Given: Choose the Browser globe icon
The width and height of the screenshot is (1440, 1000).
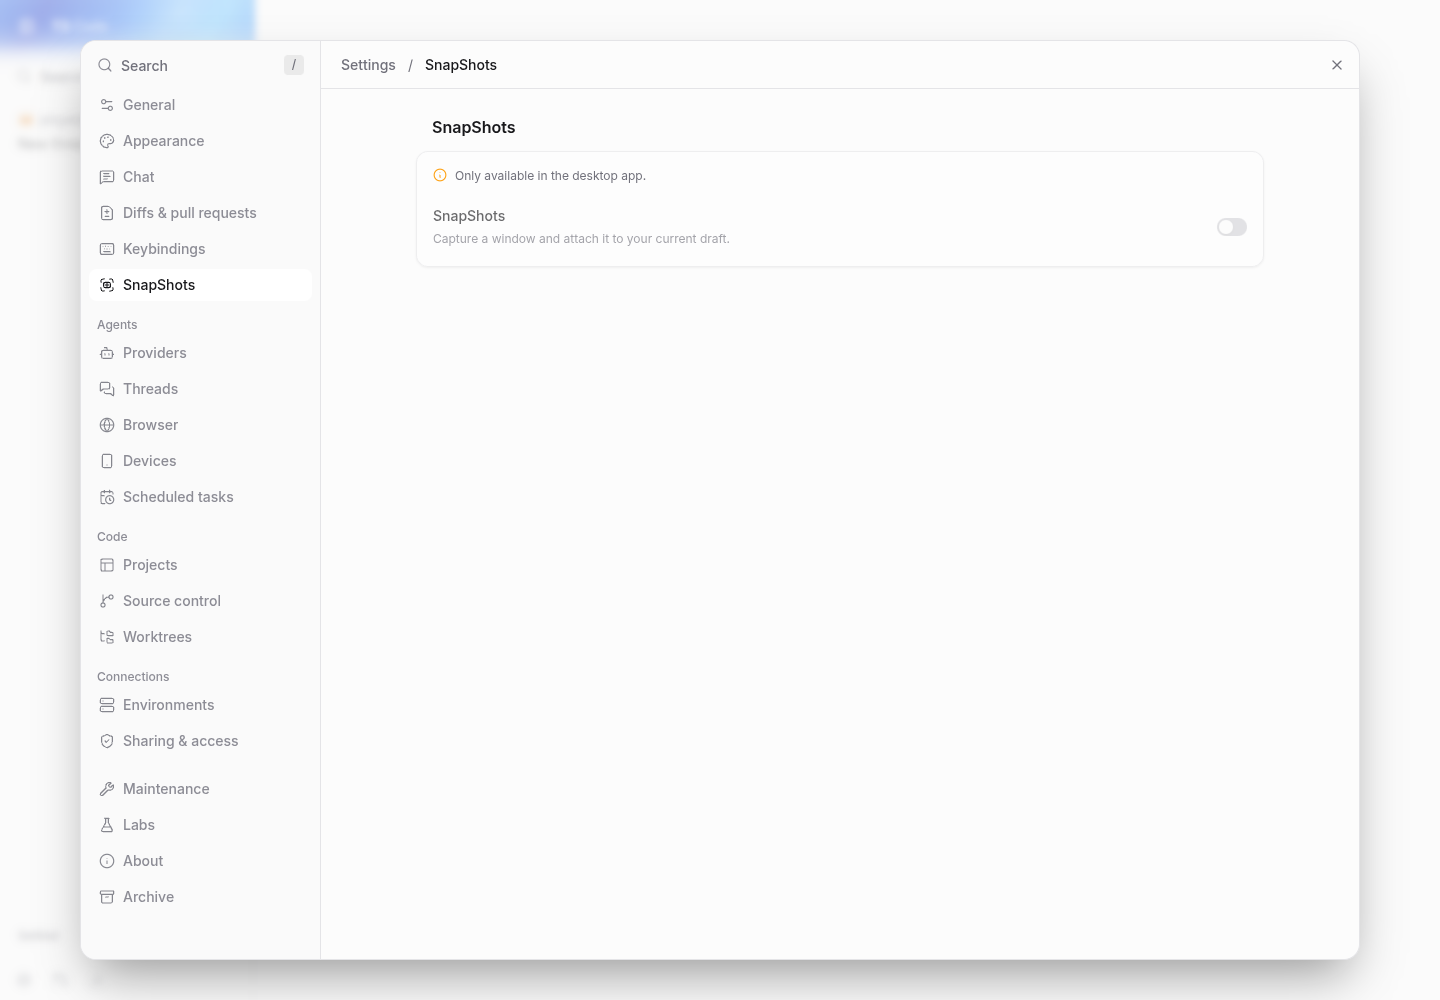Looking at the screenshot, I should coord(107,425).
